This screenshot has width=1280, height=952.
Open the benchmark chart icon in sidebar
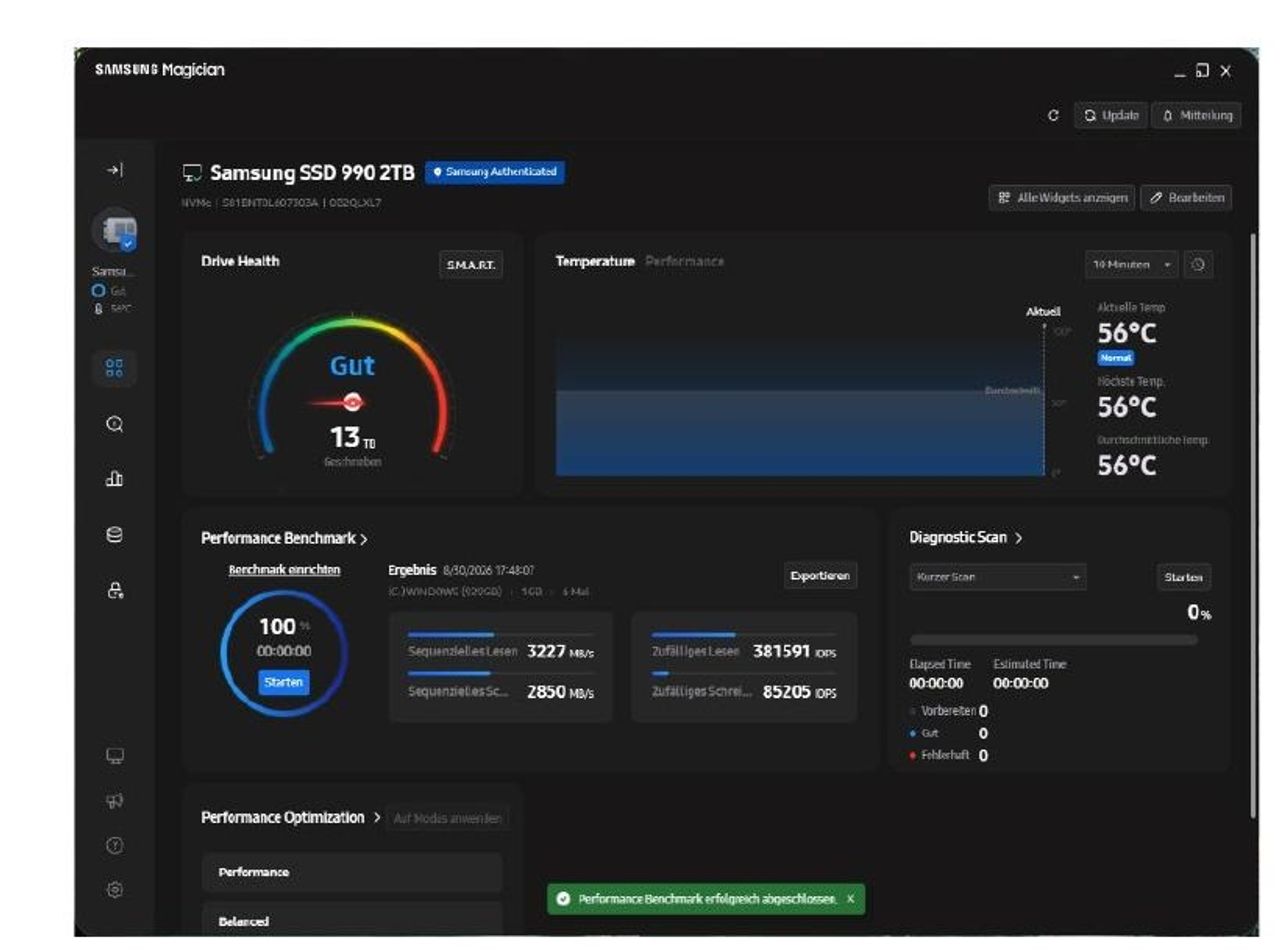pos(115,479)
